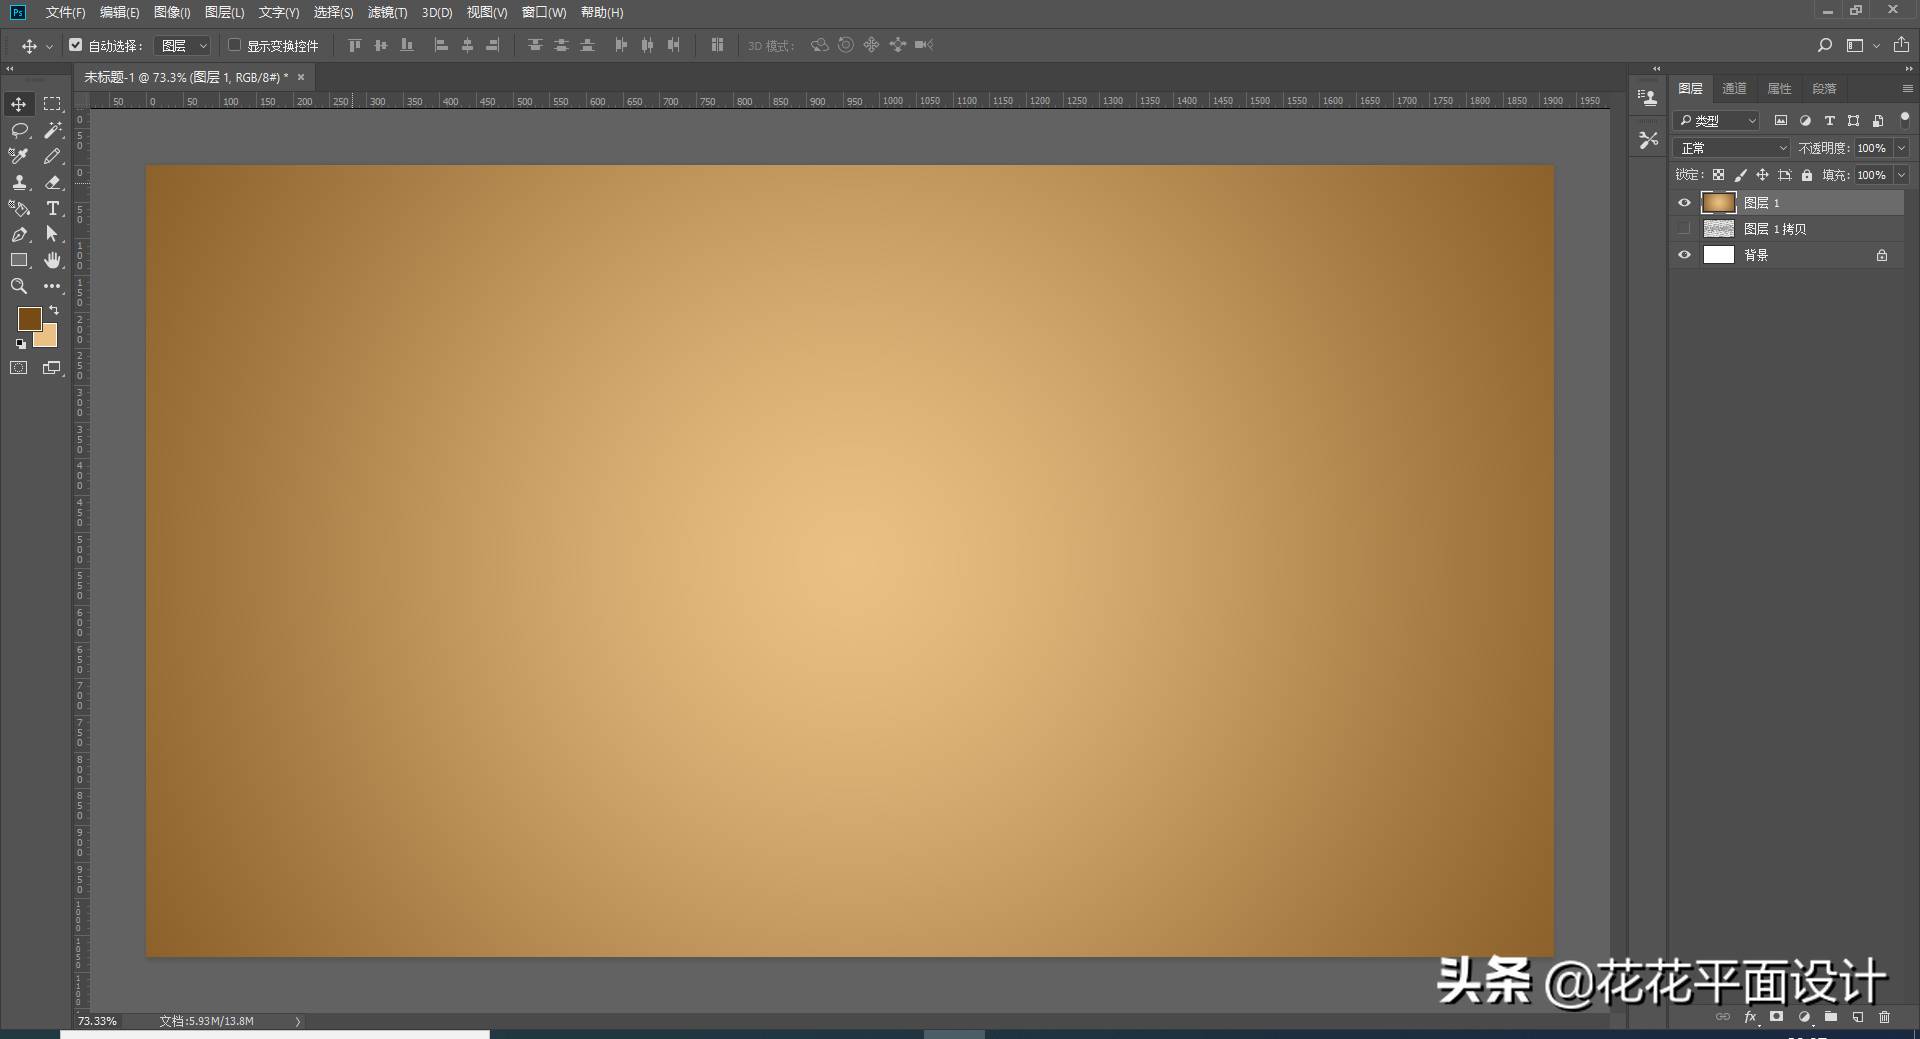The width and height of the screenshot is (1920, 1039).
Task: Lock transparent pixels
Action: pyautogui.click(x=1718, y=175)
